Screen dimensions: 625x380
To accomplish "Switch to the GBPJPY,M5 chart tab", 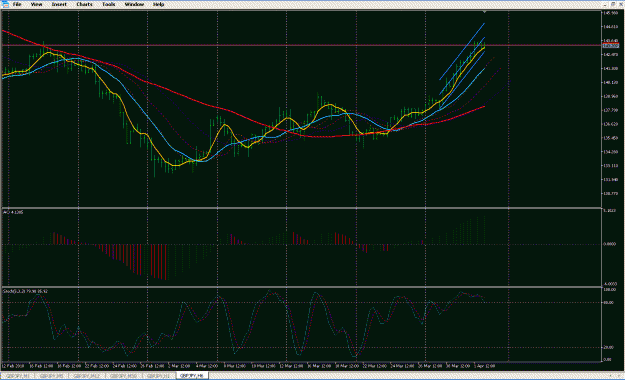I will (51, 376).
